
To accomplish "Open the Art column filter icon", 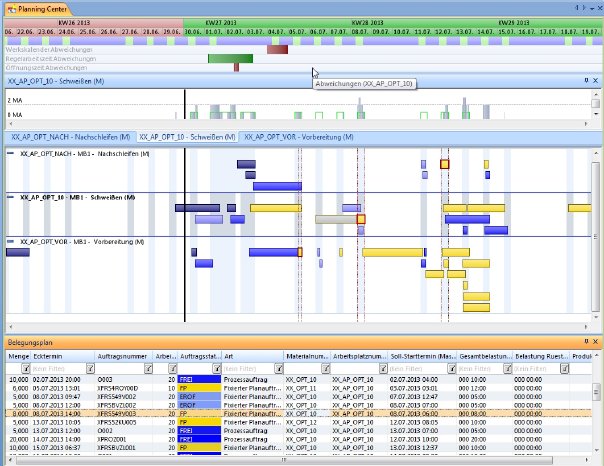I will pyautogui.click(x=279, y=369).
